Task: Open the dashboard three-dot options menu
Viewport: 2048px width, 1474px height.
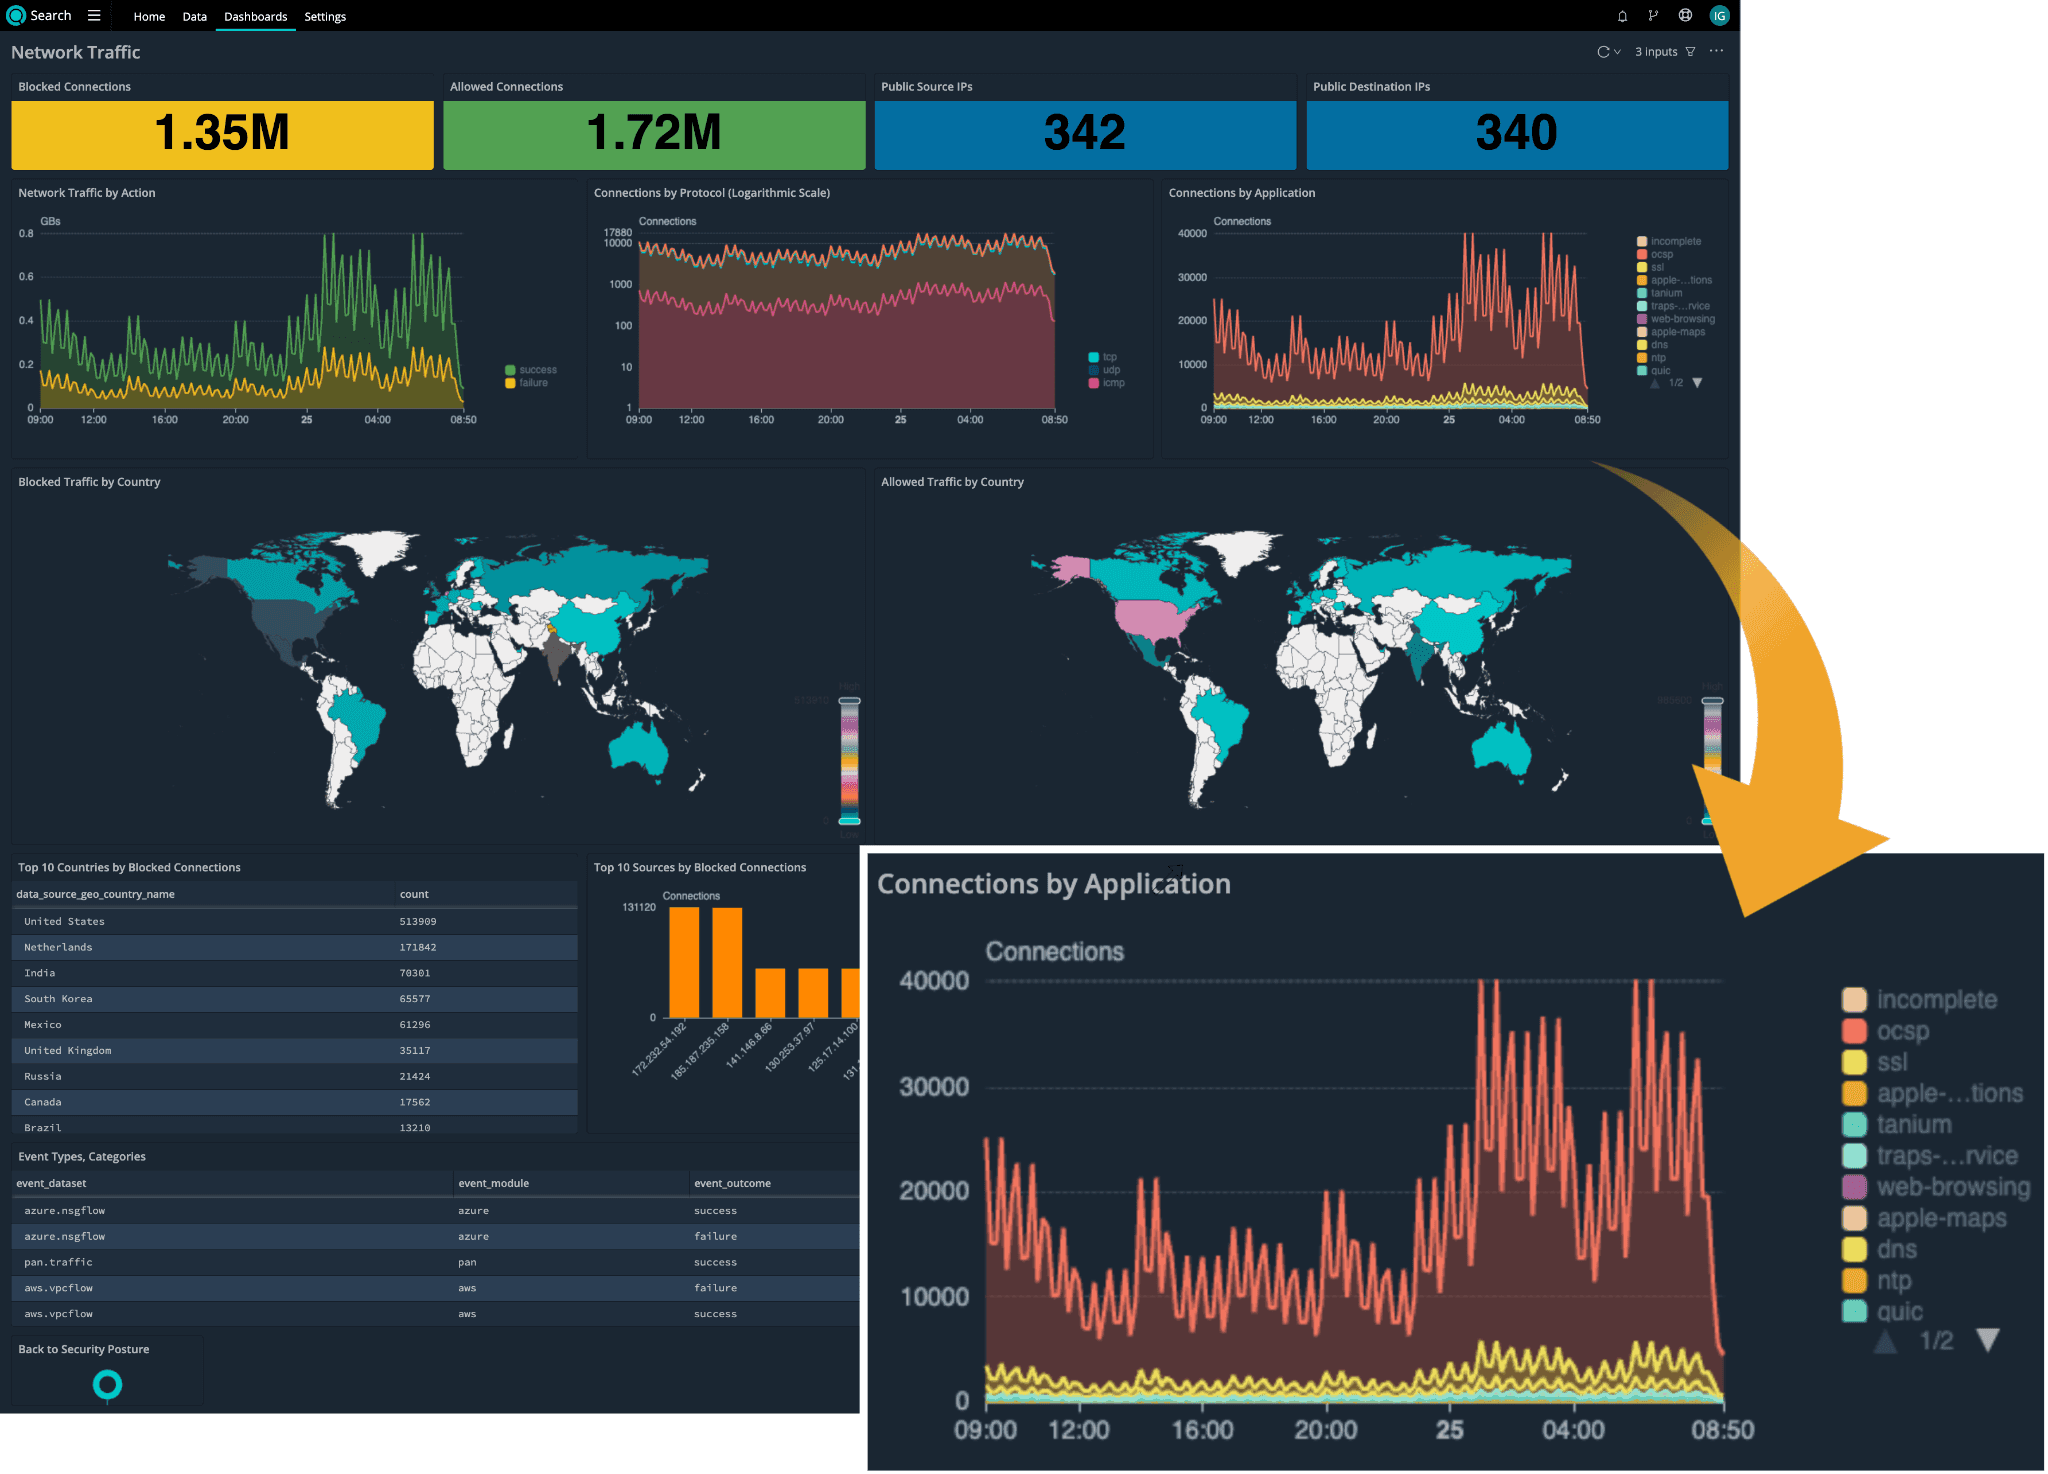Action: pos(1716,52)
